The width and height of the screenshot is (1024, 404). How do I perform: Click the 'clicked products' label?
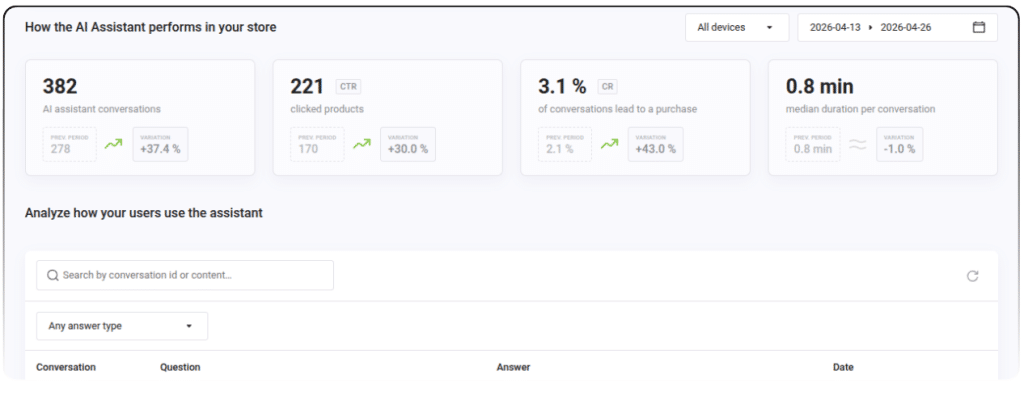(x=327, y=109)
